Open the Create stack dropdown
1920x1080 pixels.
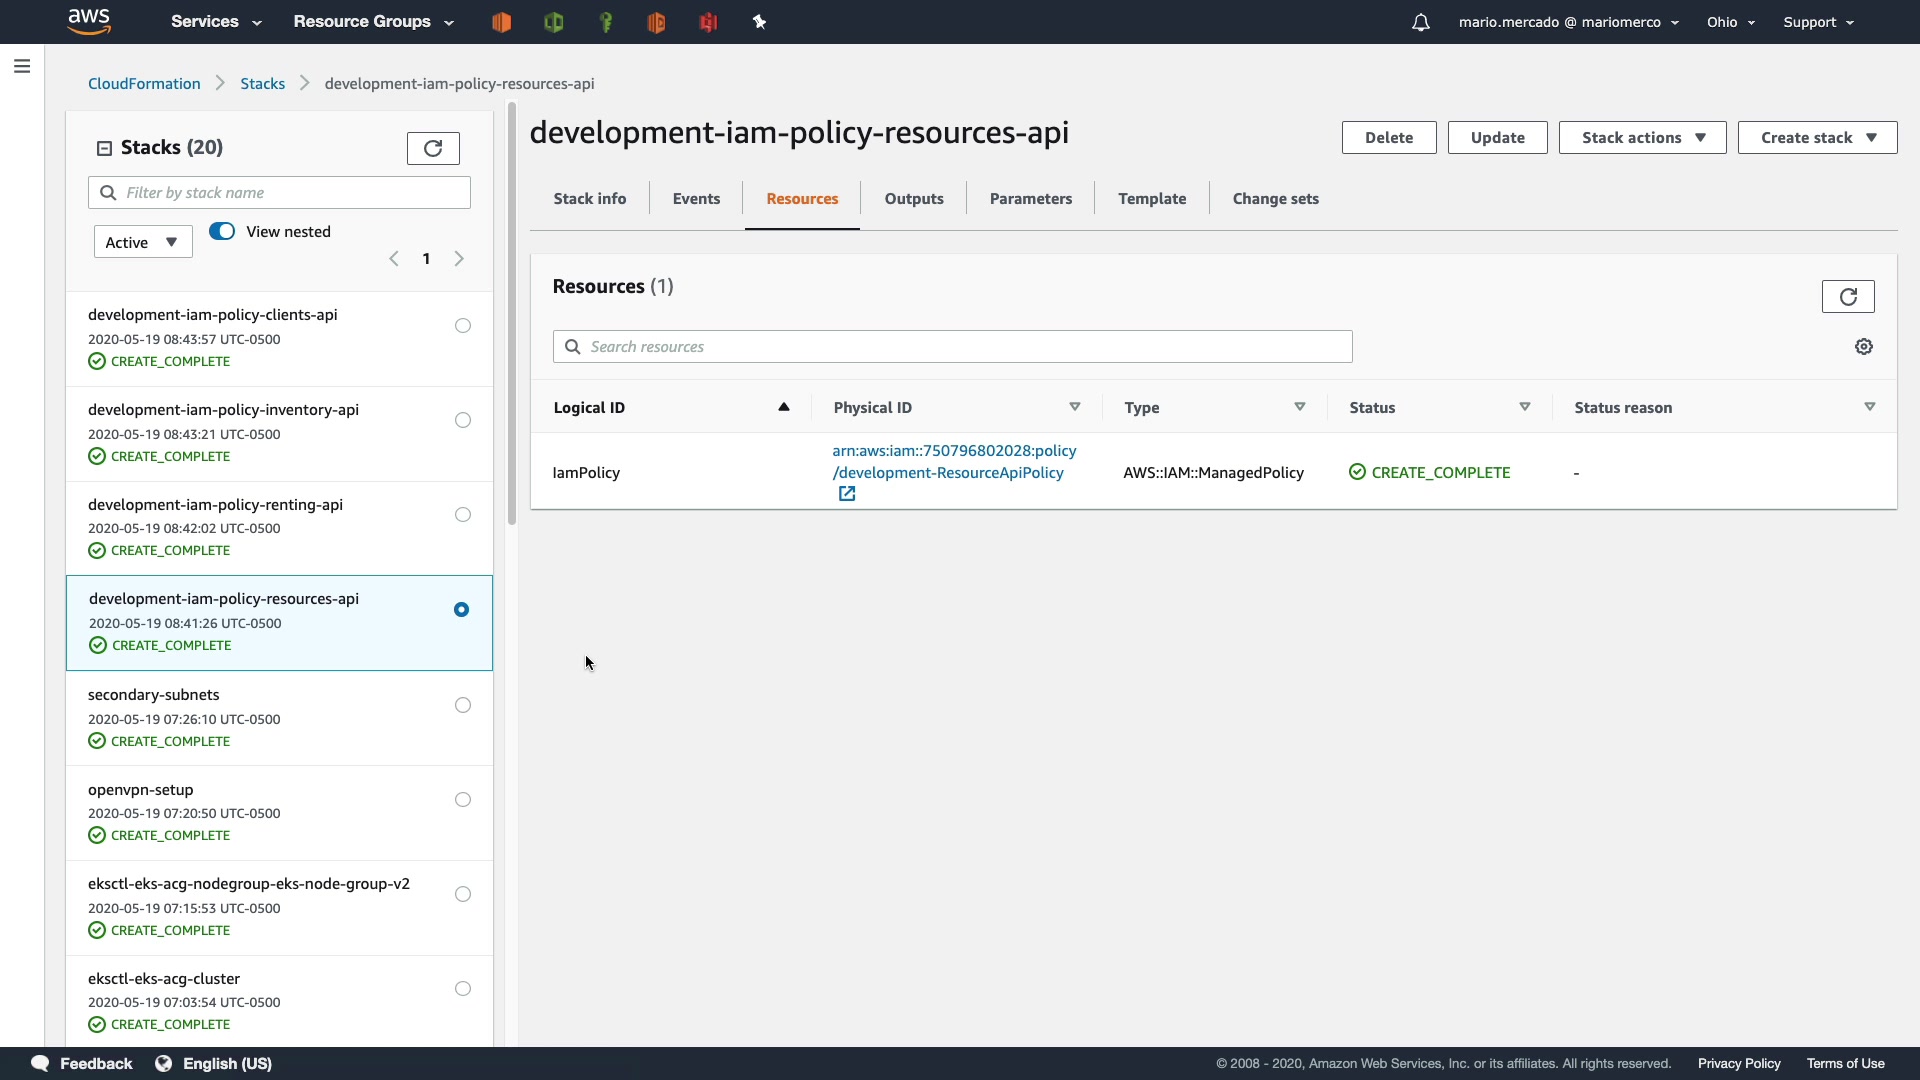(x=1817, y=138)
